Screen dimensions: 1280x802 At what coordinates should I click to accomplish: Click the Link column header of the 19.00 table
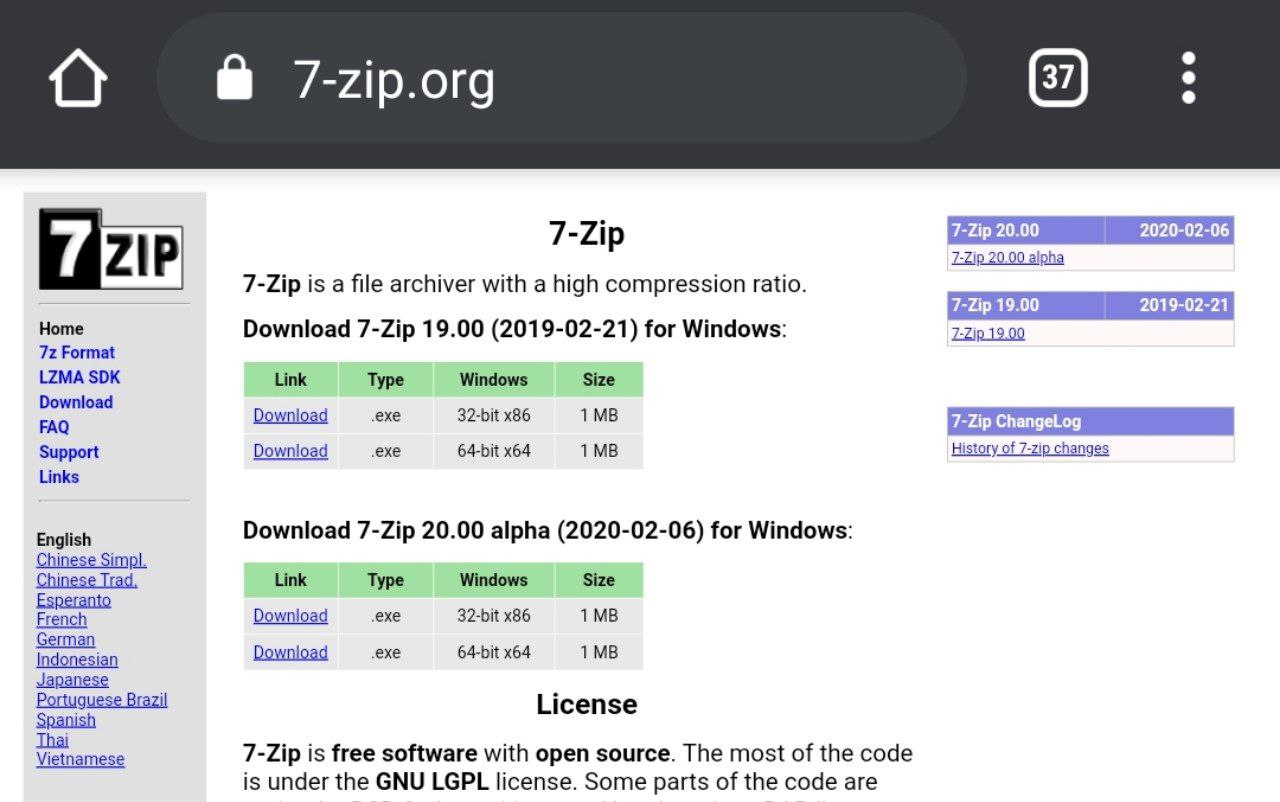291,380
